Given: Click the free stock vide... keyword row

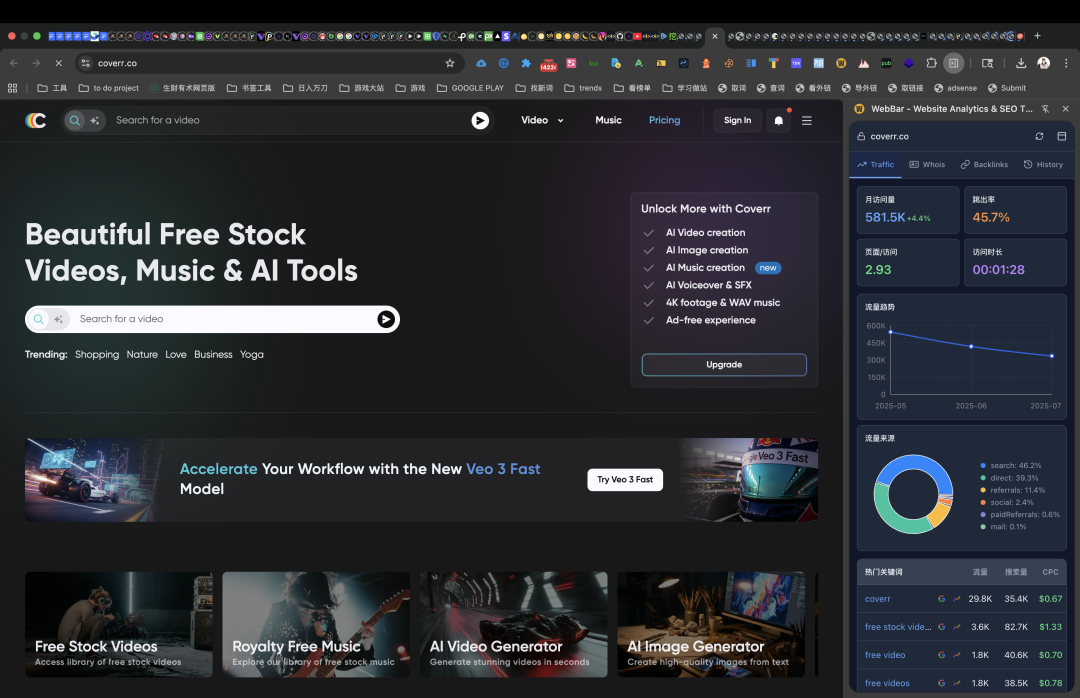Looking at the screenshot, I should pyautogui.click(x=962, y=627).
